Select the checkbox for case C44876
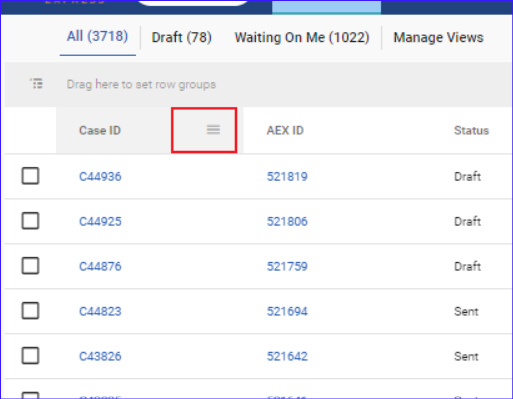The image size is (513, 399). coord(30,266)
